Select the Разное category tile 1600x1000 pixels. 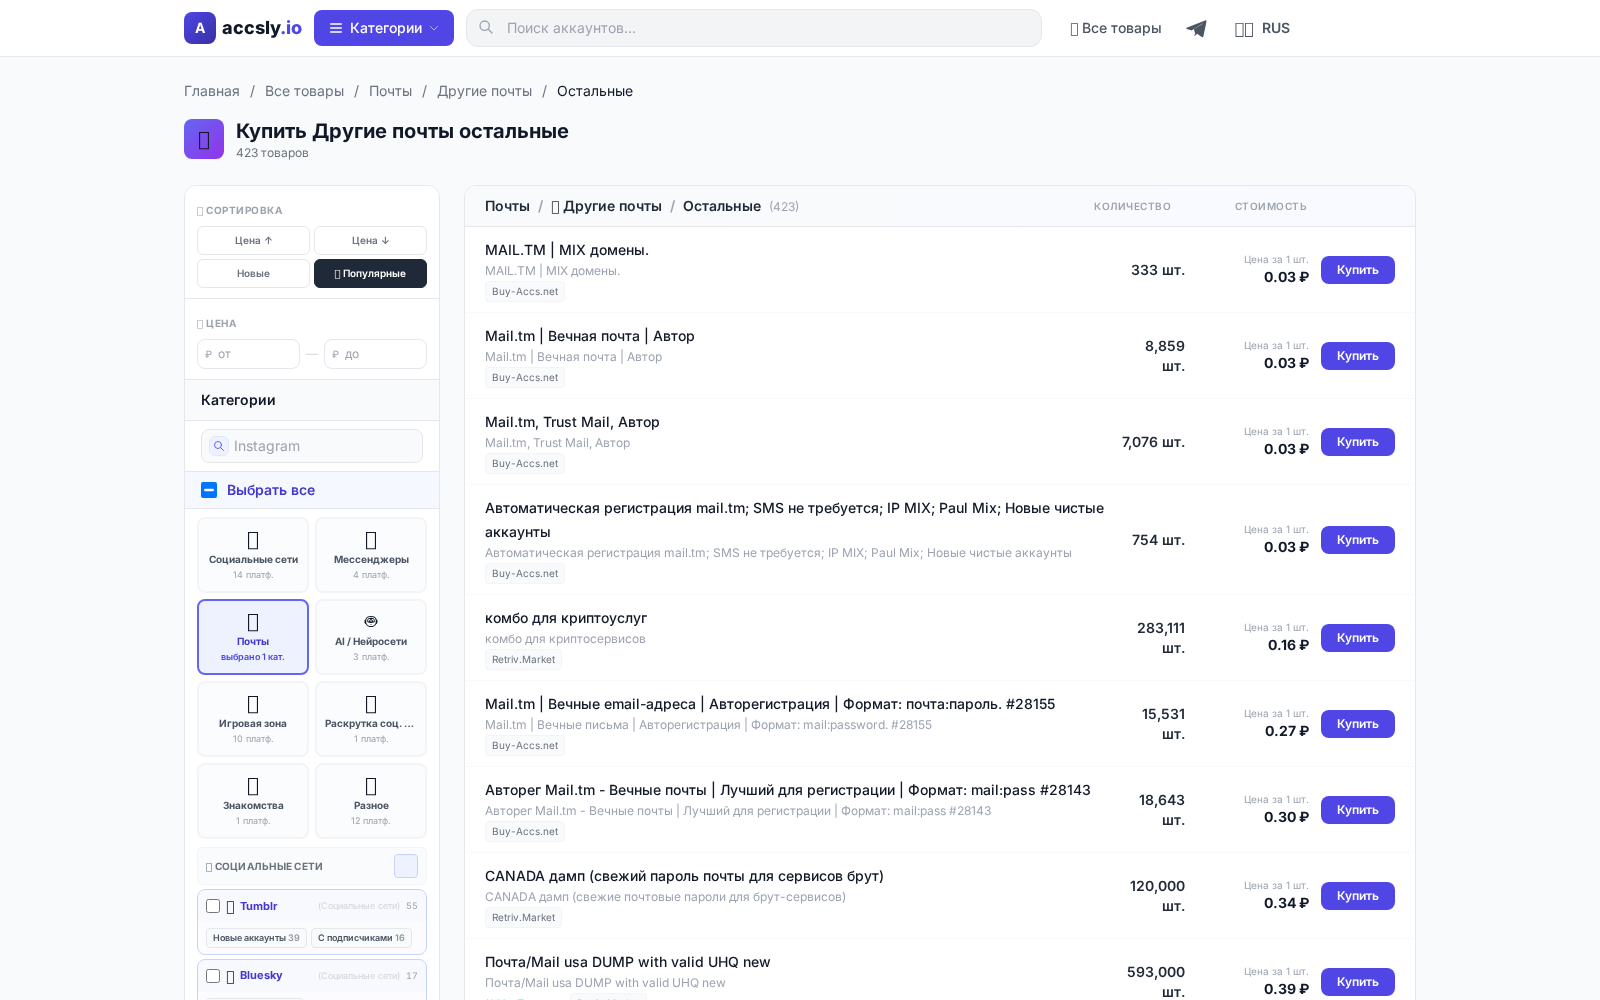click(x=371, y=801)
